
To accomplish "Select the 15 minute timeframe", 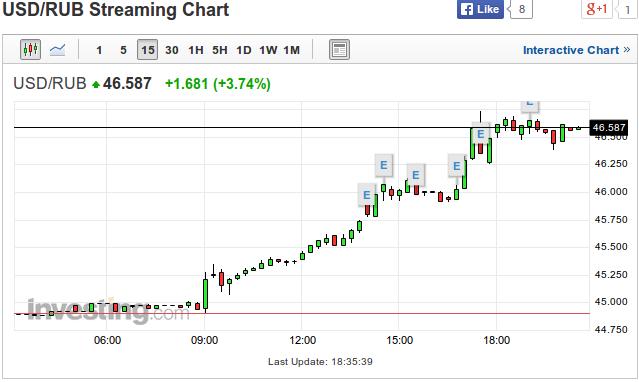I will click(x=148, y=50).
